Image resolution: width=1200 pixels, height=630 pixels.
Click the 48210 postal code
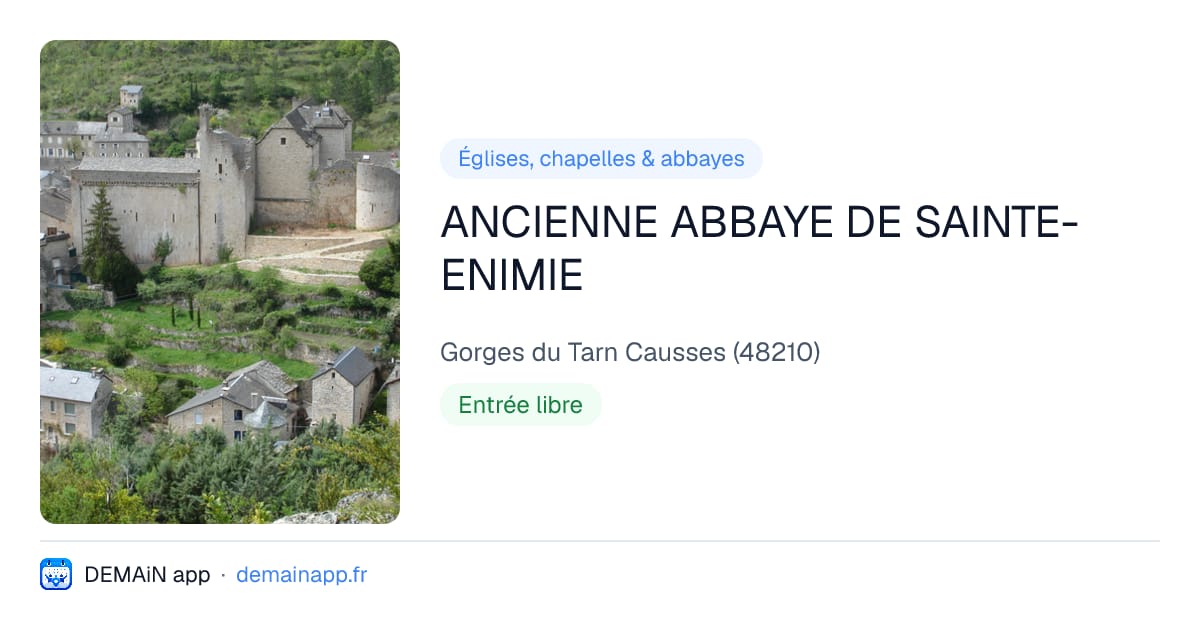(x=776, y=352)
